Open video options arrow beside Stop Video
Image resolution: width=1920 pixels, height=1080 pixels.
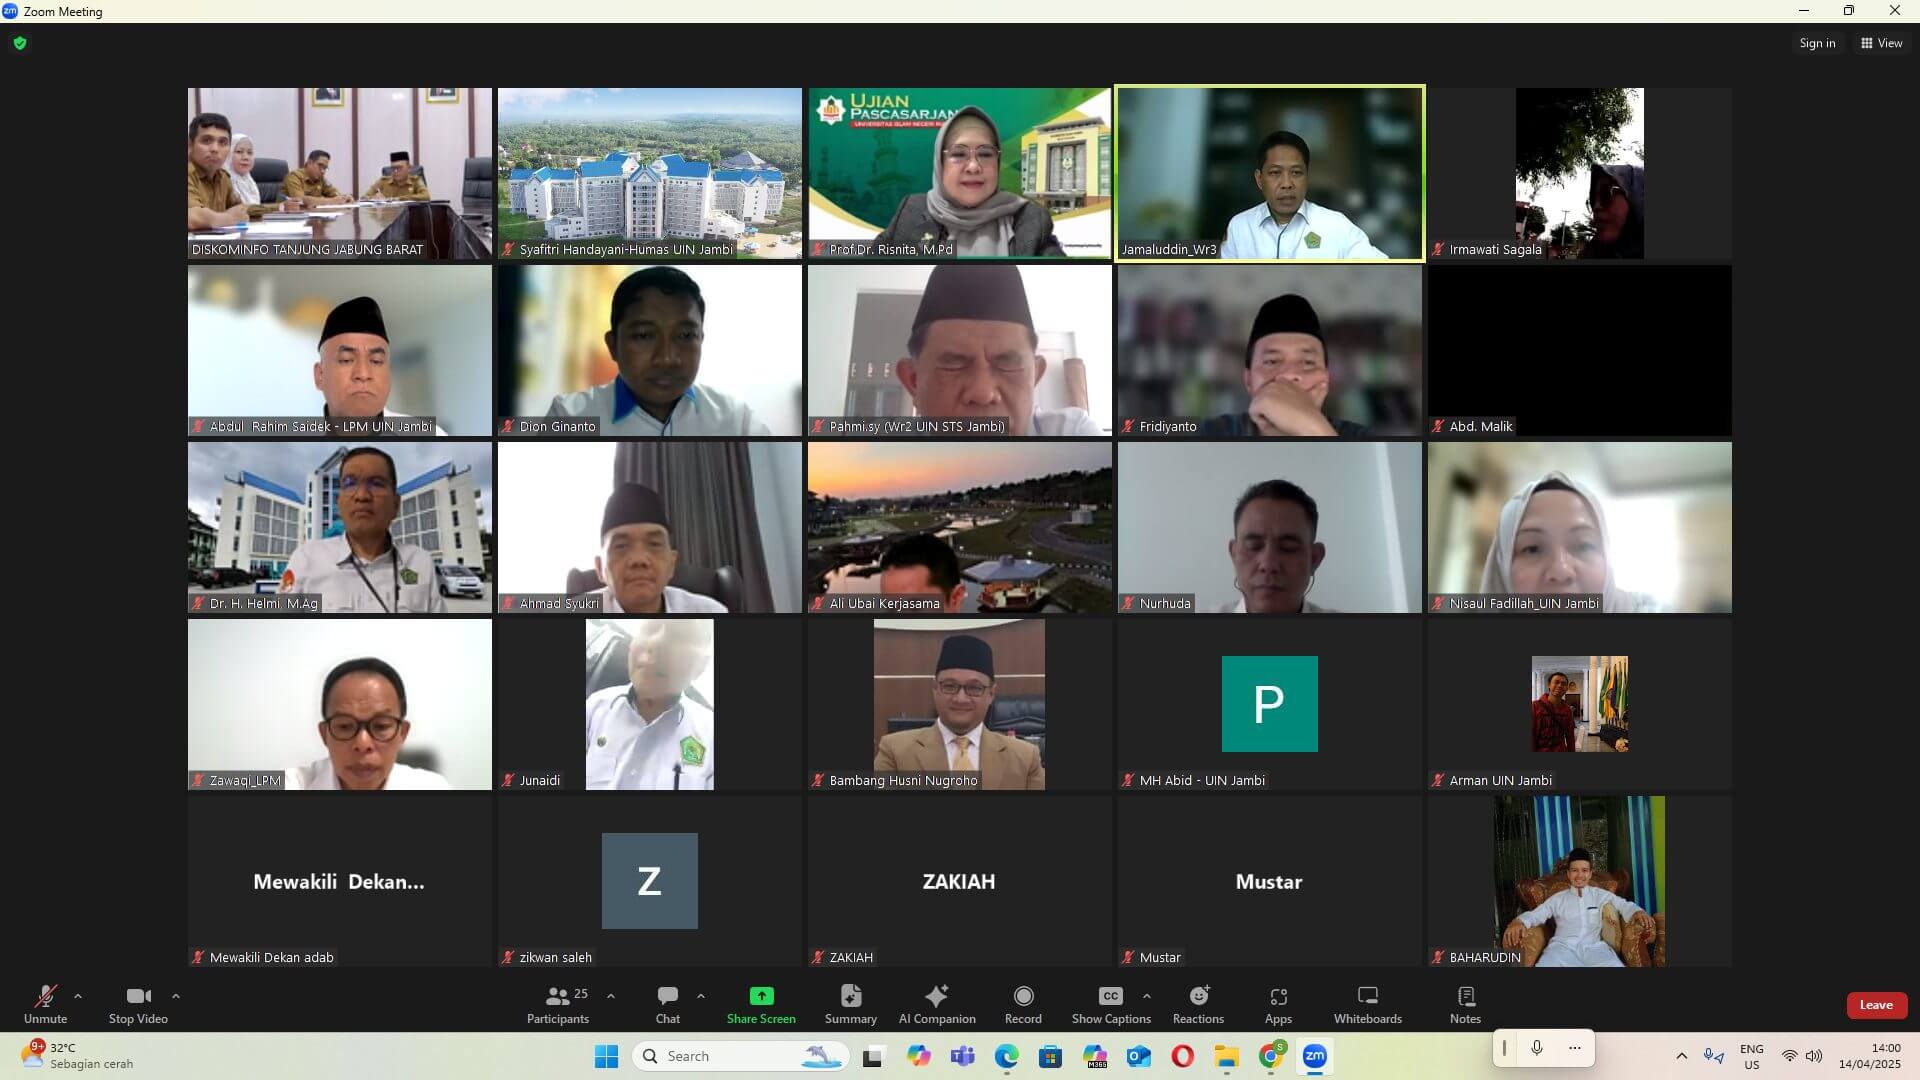click(176, 996)
